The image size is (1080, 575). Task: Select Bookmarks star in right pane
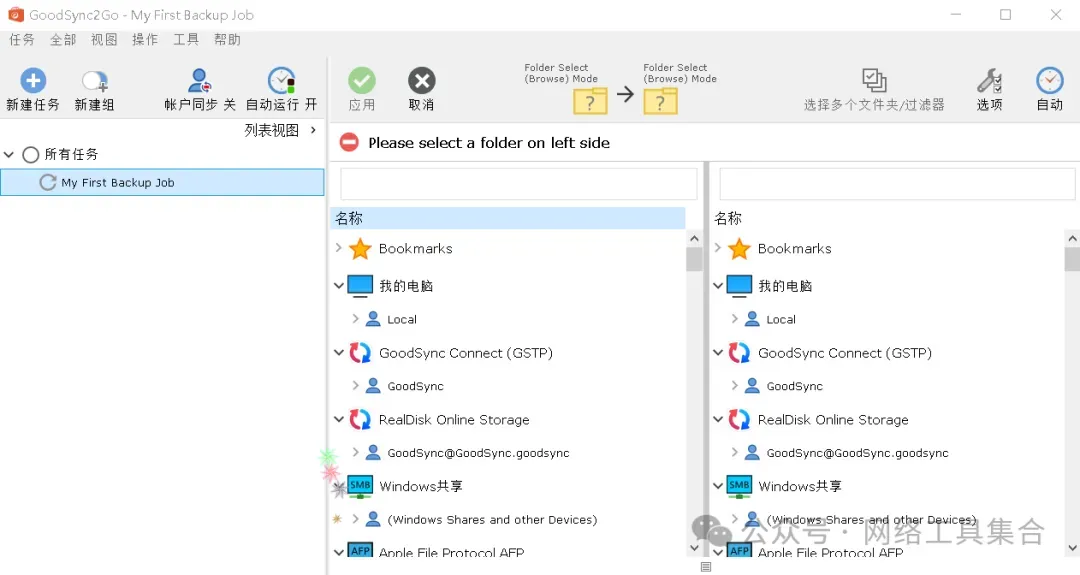(739, 249)
